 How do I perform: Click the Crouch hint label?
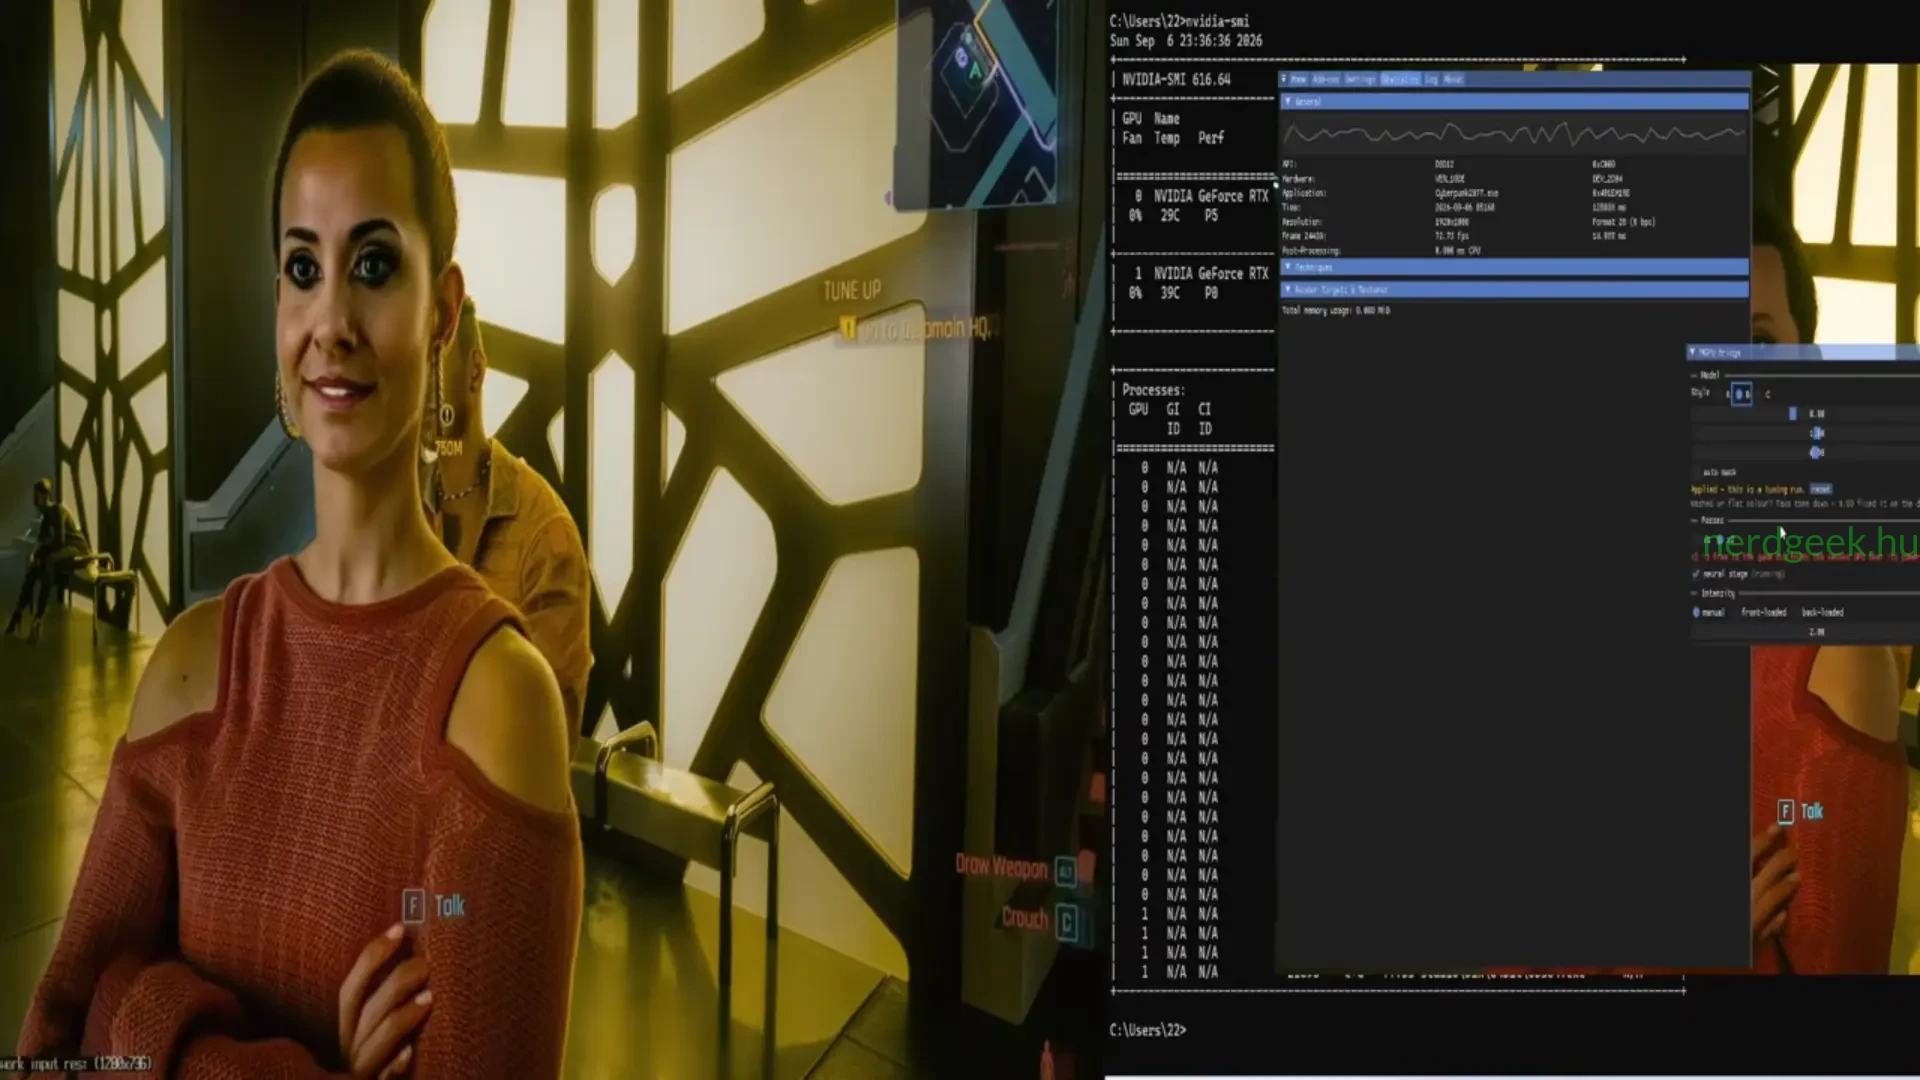1025,918
